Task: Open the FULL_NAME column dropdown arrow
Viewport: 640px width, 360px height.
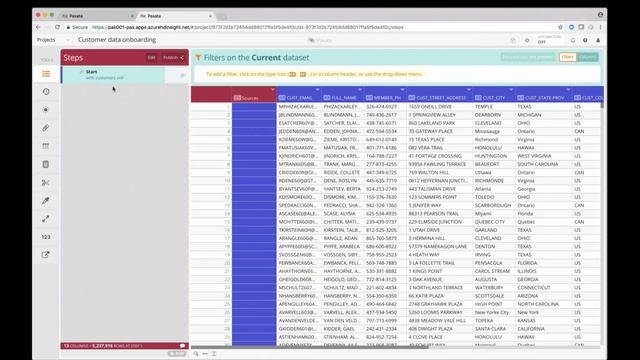Action: point(360,89)
